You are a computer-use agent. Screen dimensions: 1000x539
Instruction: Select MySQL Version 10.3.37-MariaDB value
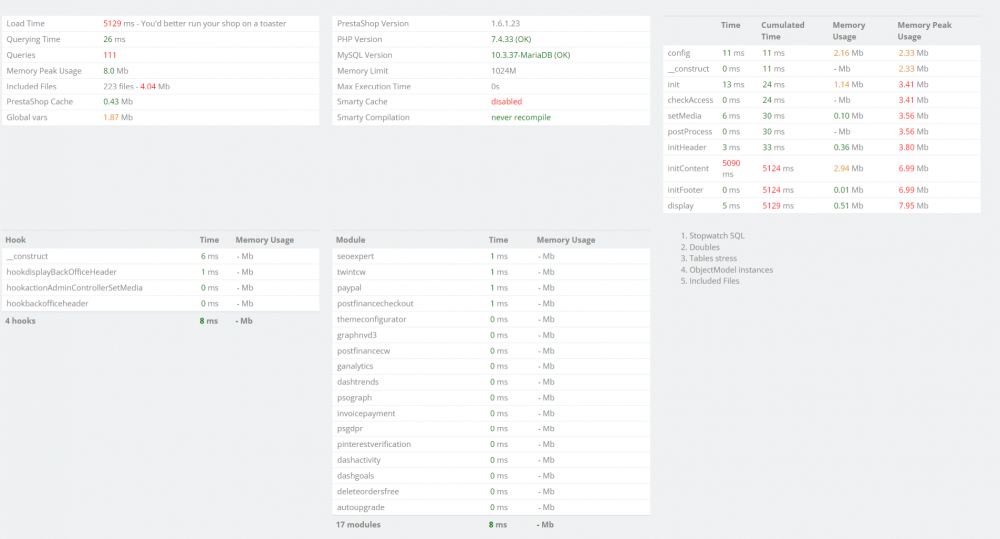point(531,55)
